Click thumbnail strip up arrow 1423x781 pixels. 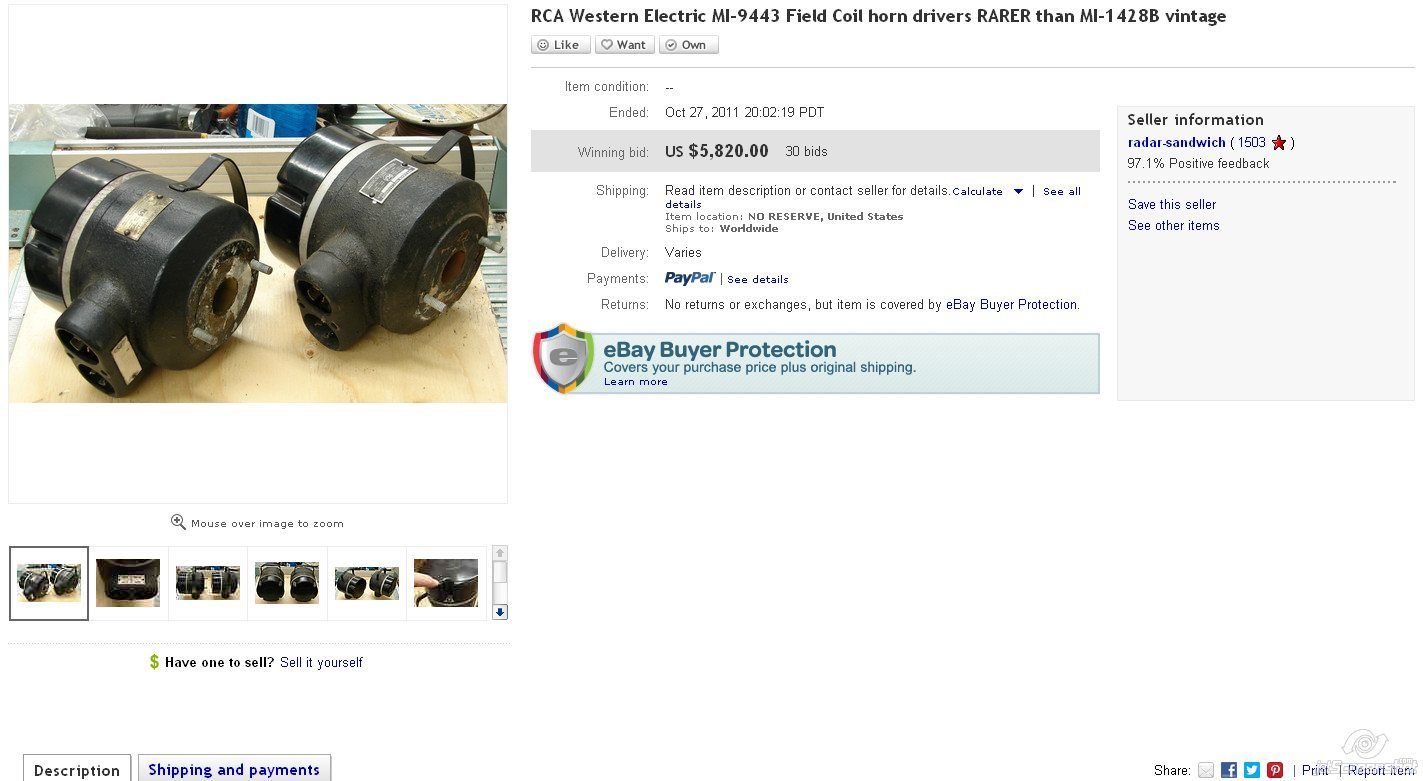click(500, 553)
